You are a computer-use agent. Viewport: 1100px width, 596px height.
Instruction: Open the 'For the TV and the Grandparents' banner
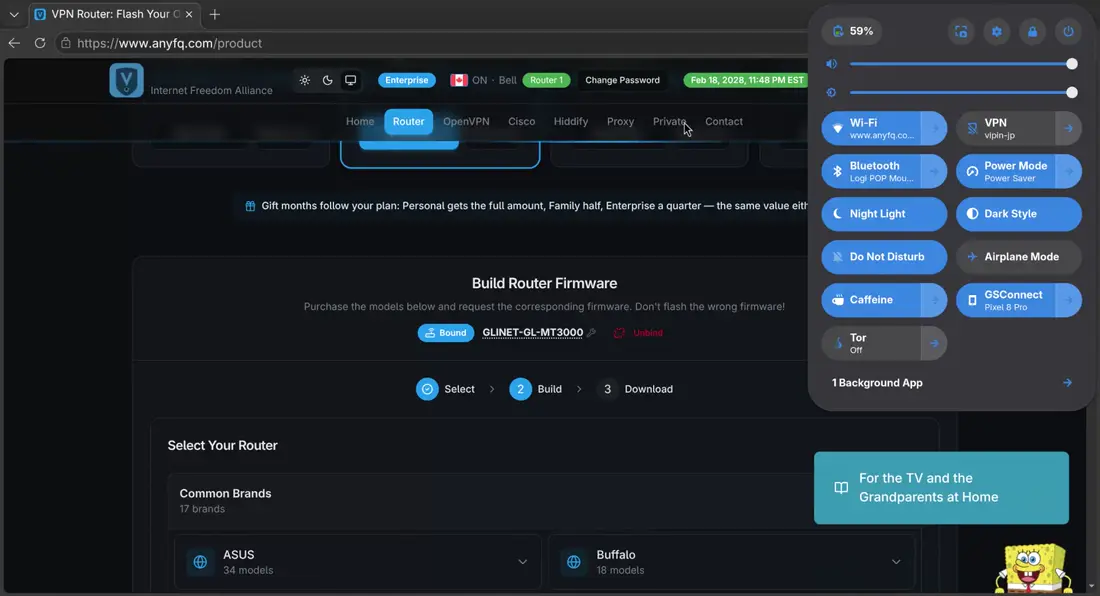[941, 487]
